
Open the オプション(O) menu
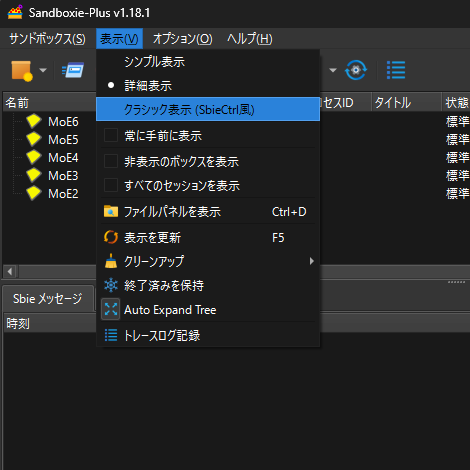[183, 39]
